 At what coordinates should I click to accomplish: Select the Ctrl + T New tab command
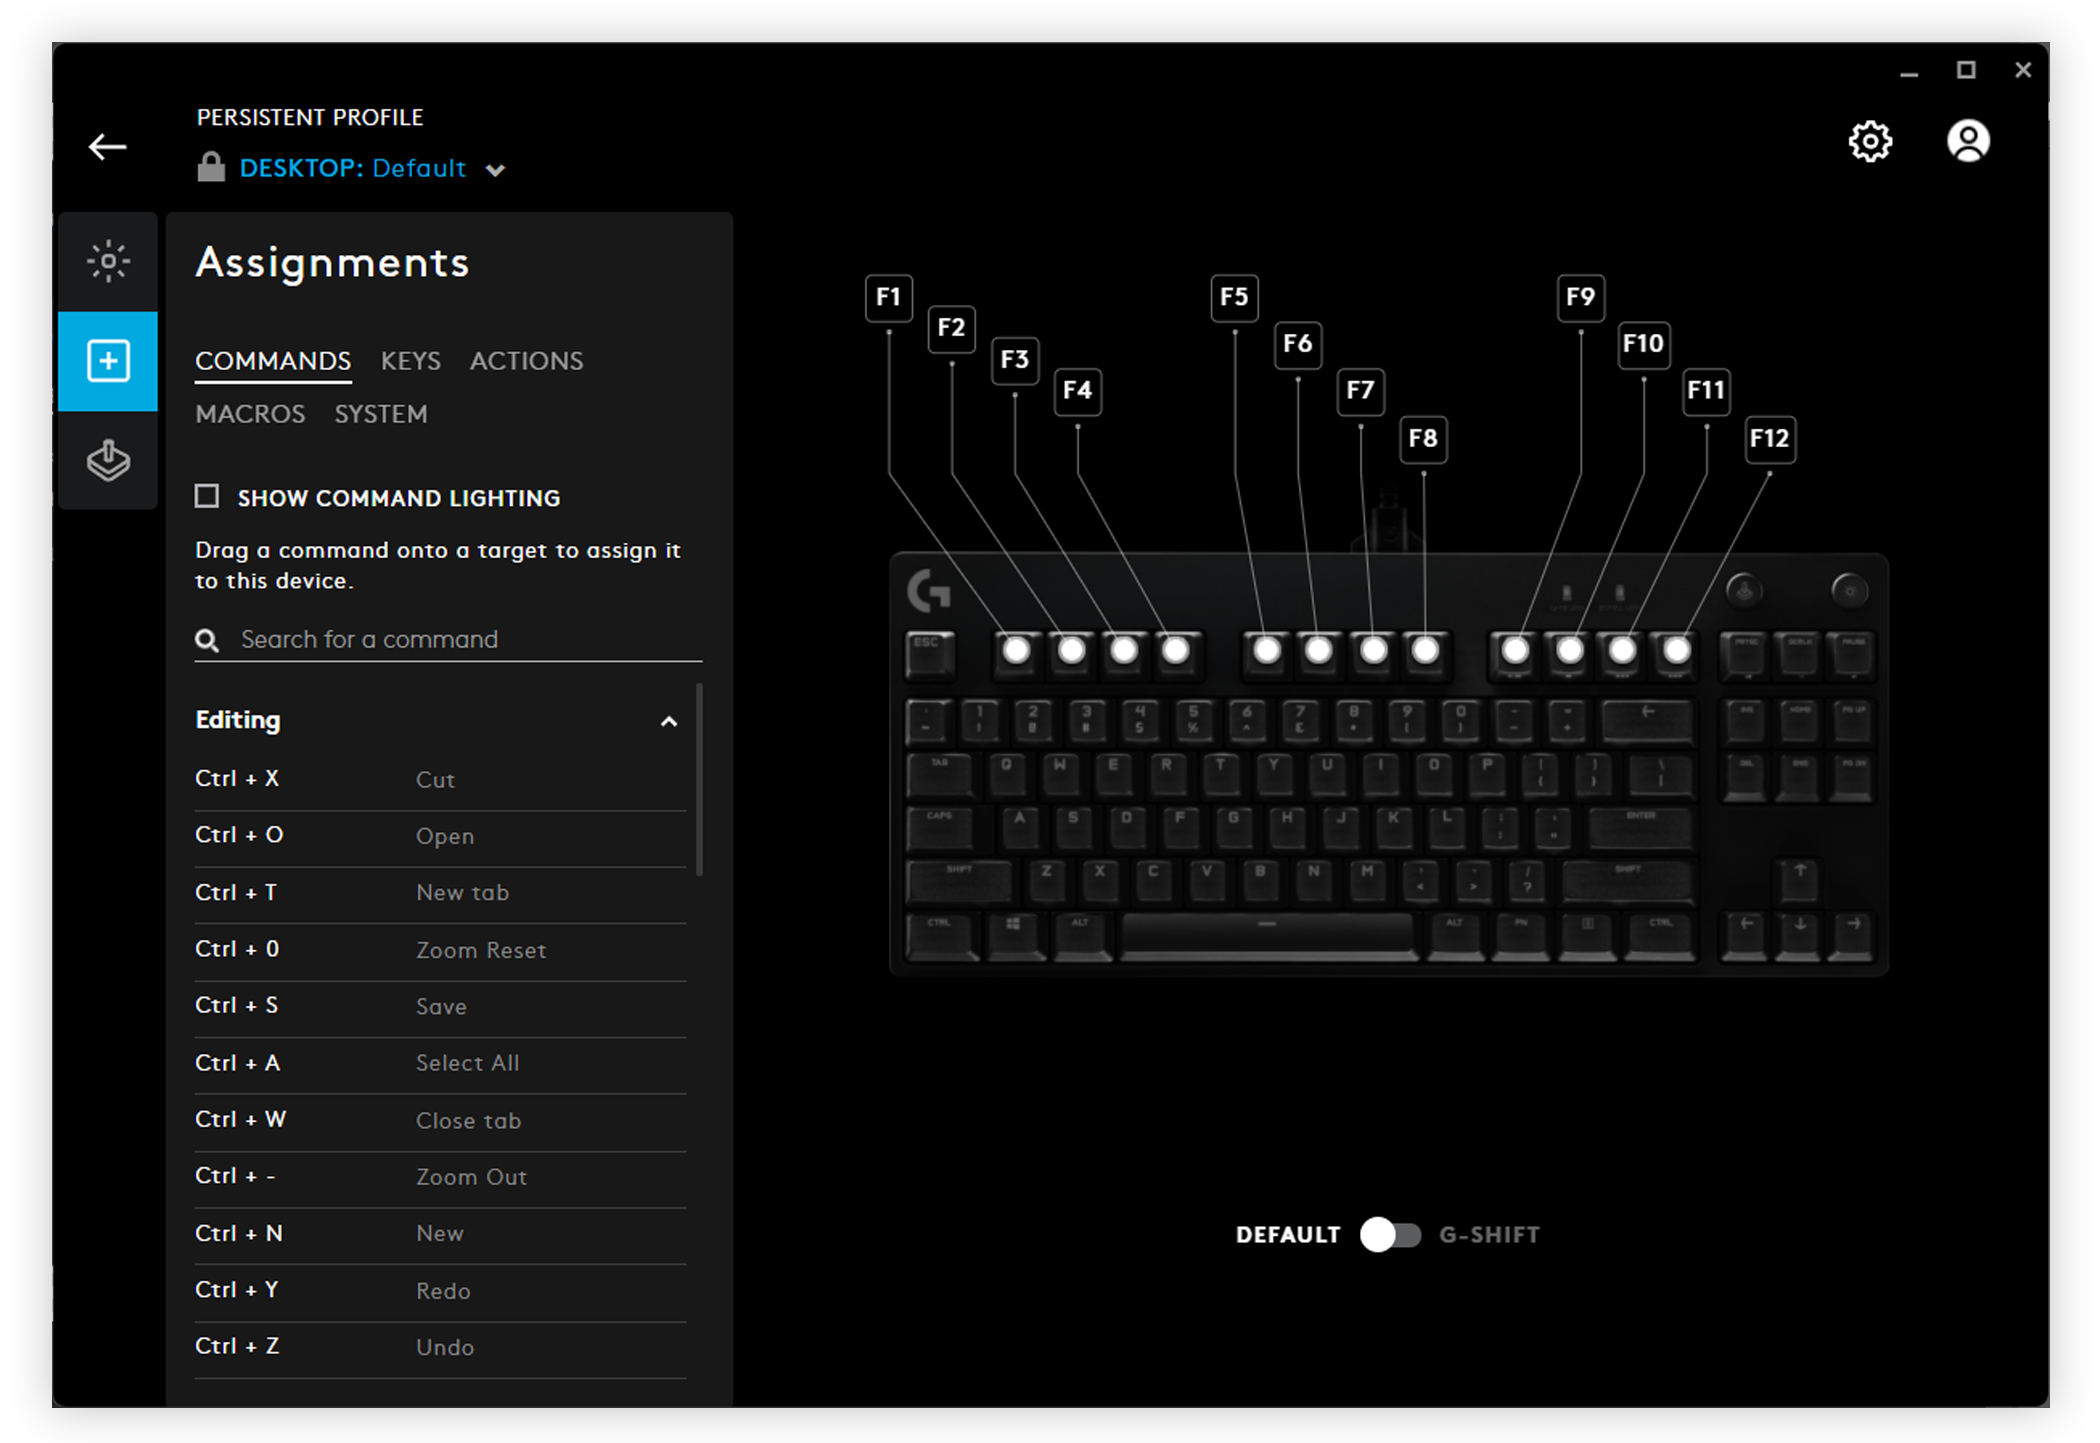(x=440, y=893)
